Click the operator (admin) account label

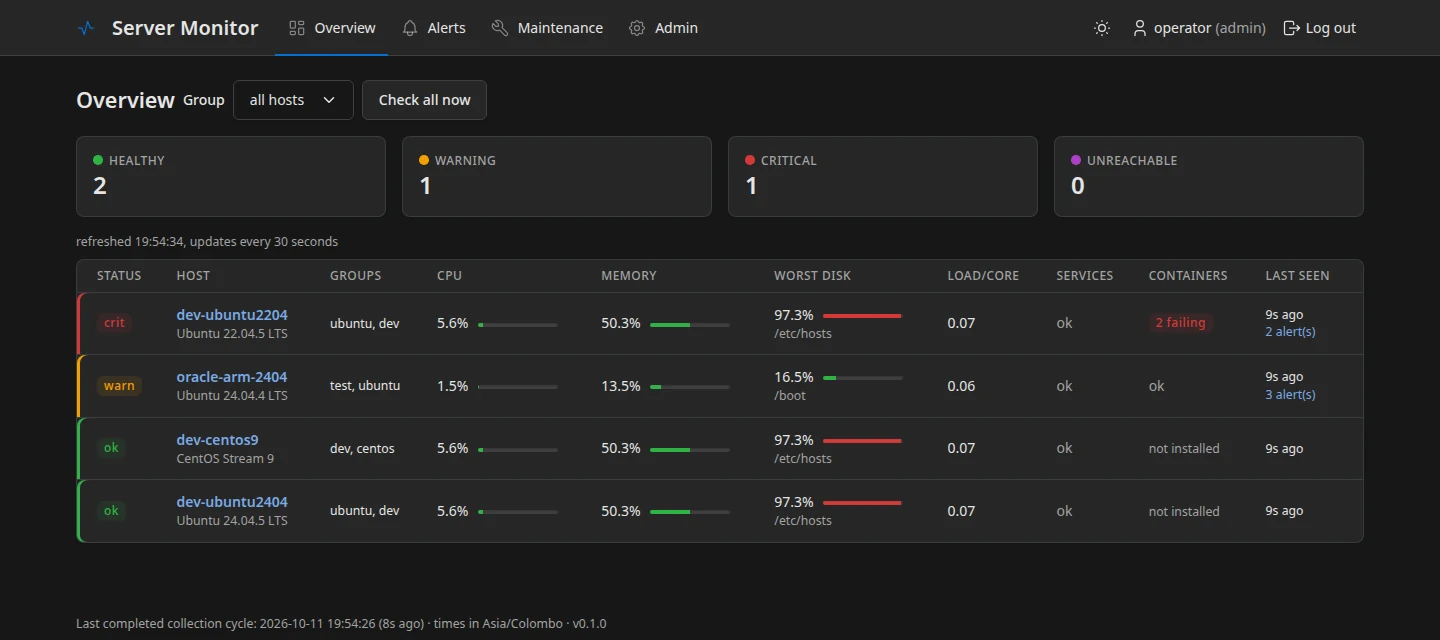tap(1210, 28)
